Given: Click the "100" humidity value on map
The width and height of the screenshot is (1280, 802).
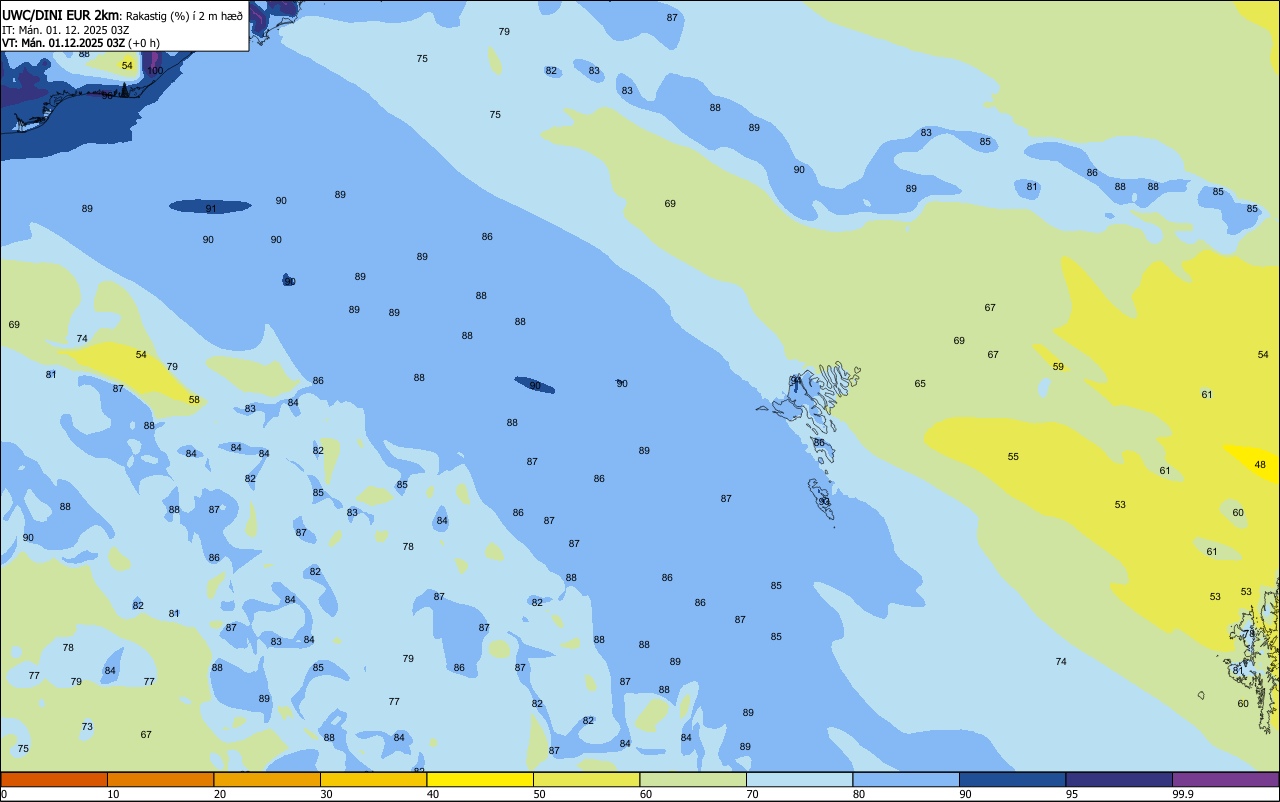Looking at the screenshot, I should (x=155, y=71).
